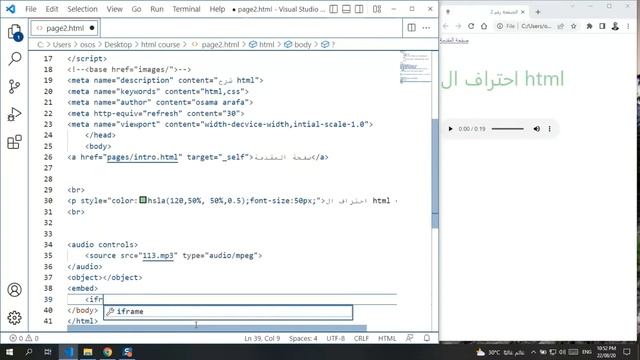The width and height of the screenshot is (640, 360).
Task: Toggle primary side bar layout icon
Action: coord(333,9)
